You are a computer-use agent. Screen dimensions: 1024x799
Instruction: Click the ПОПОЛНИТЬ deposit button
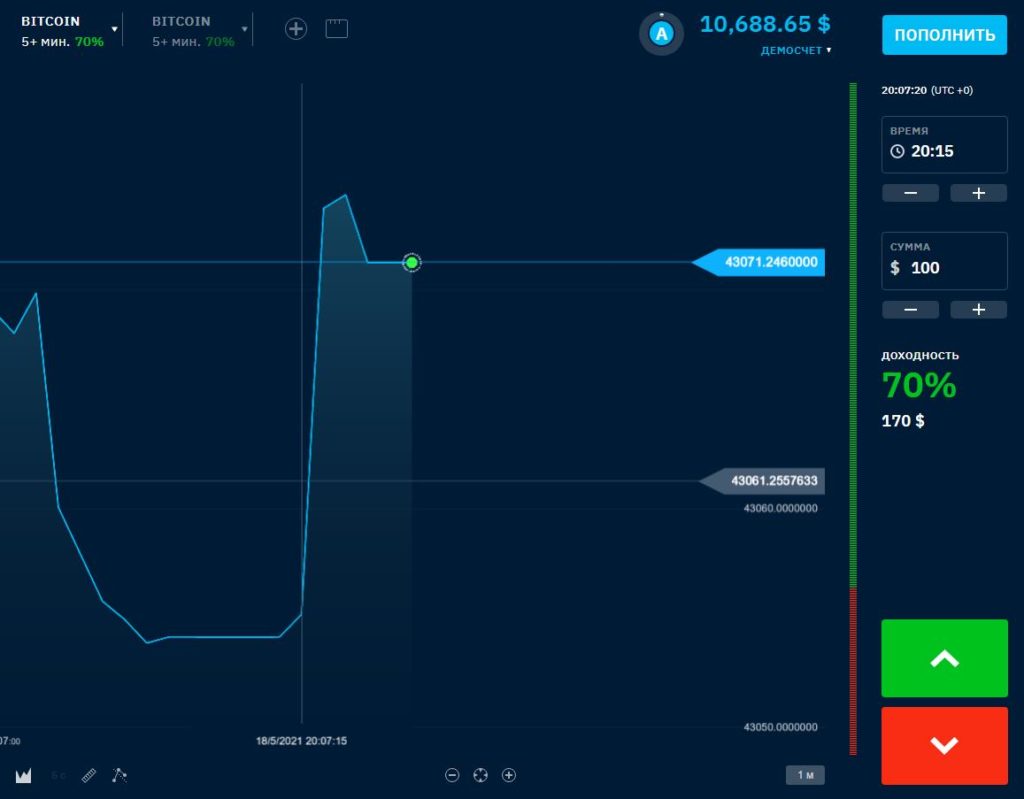coord(944,35)
